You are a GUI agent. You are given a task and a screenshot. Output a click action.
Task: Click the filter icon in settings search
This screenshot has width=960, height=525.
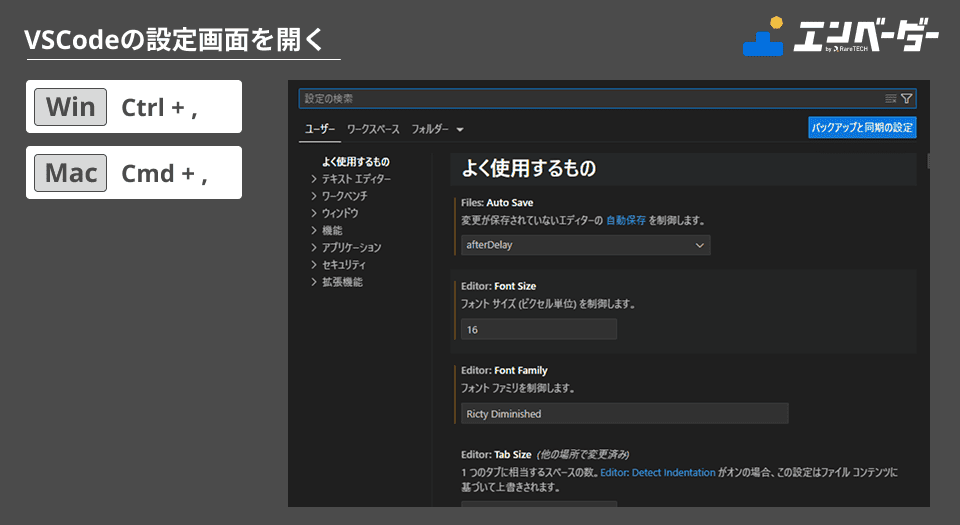coord(907,99)
